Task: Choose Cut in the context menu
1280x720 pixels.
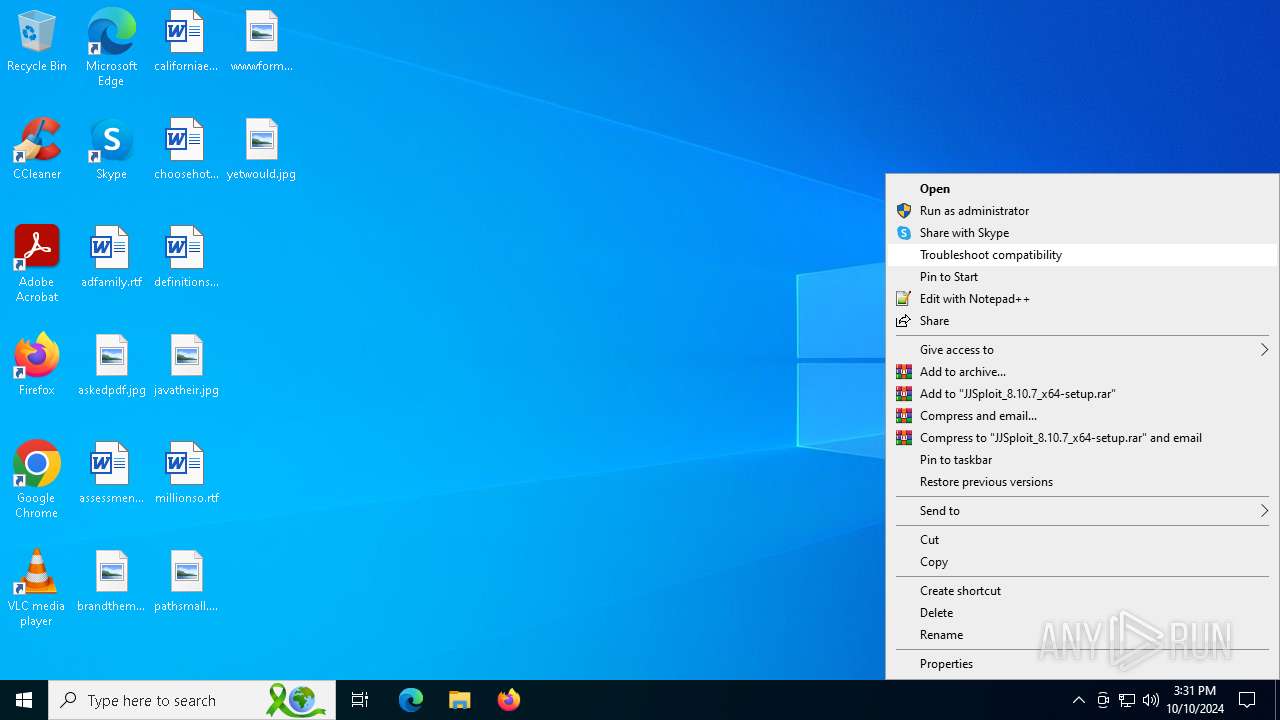Action: tap(1082, 540)
